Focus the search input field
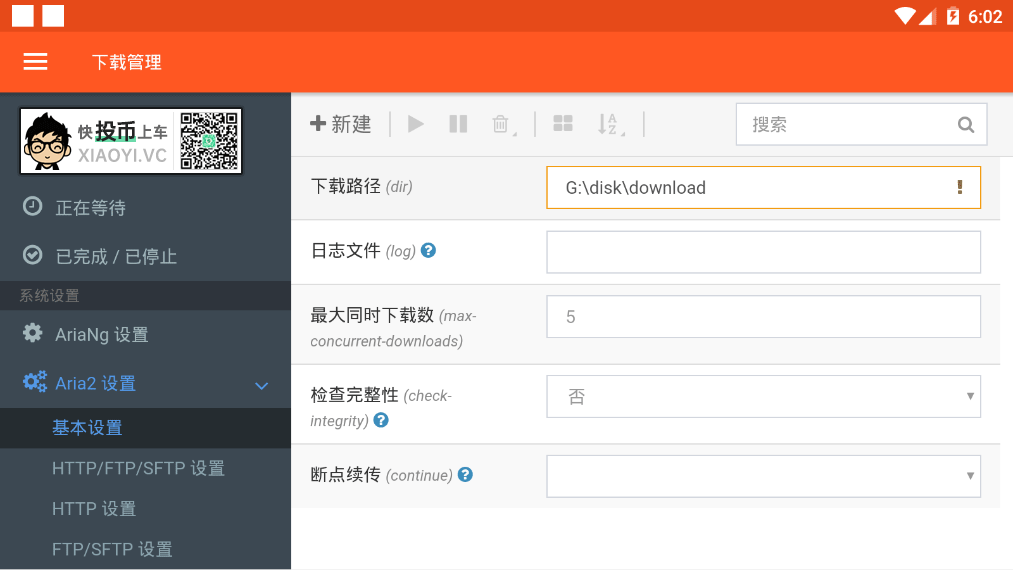 [861, 125]
